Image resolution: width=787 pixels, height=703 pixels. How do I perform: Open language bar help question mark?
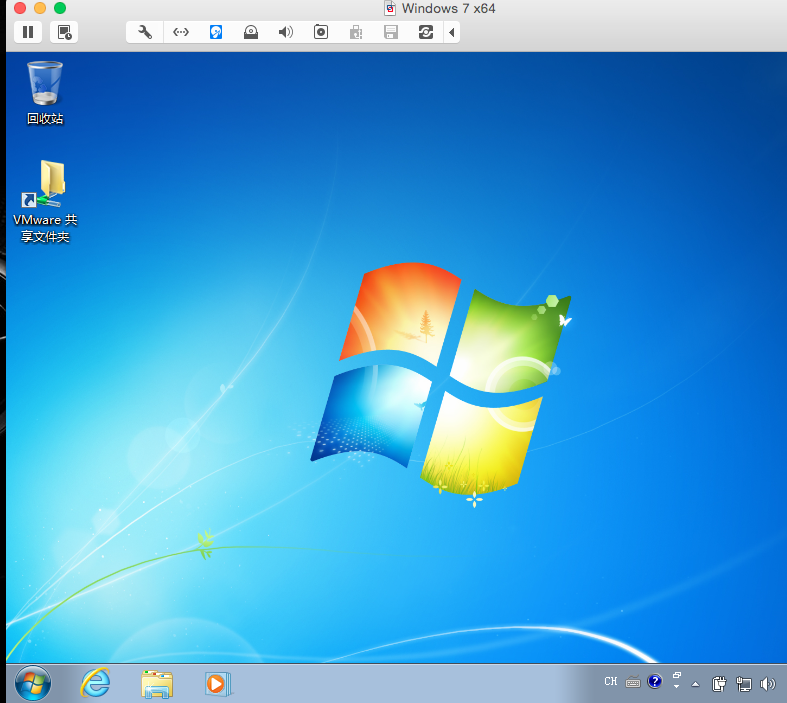pos(655,681)
